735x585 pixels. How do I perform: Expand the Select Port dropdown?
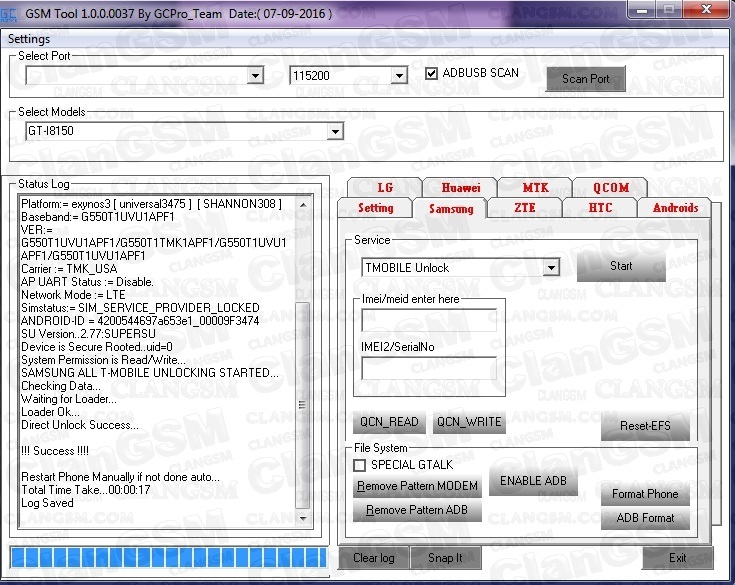pyautogui.click(x=255, y=75)
